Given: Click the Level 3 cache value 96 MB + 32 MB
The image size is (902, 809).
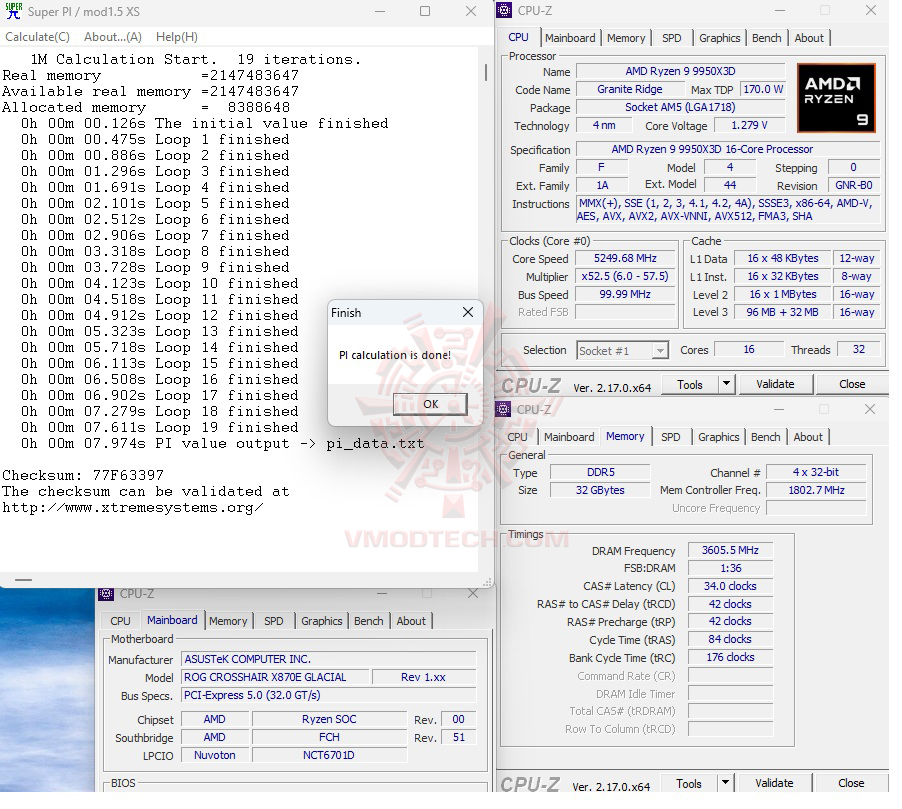Looking at the screenshot, I should click(x=782, y=312).
